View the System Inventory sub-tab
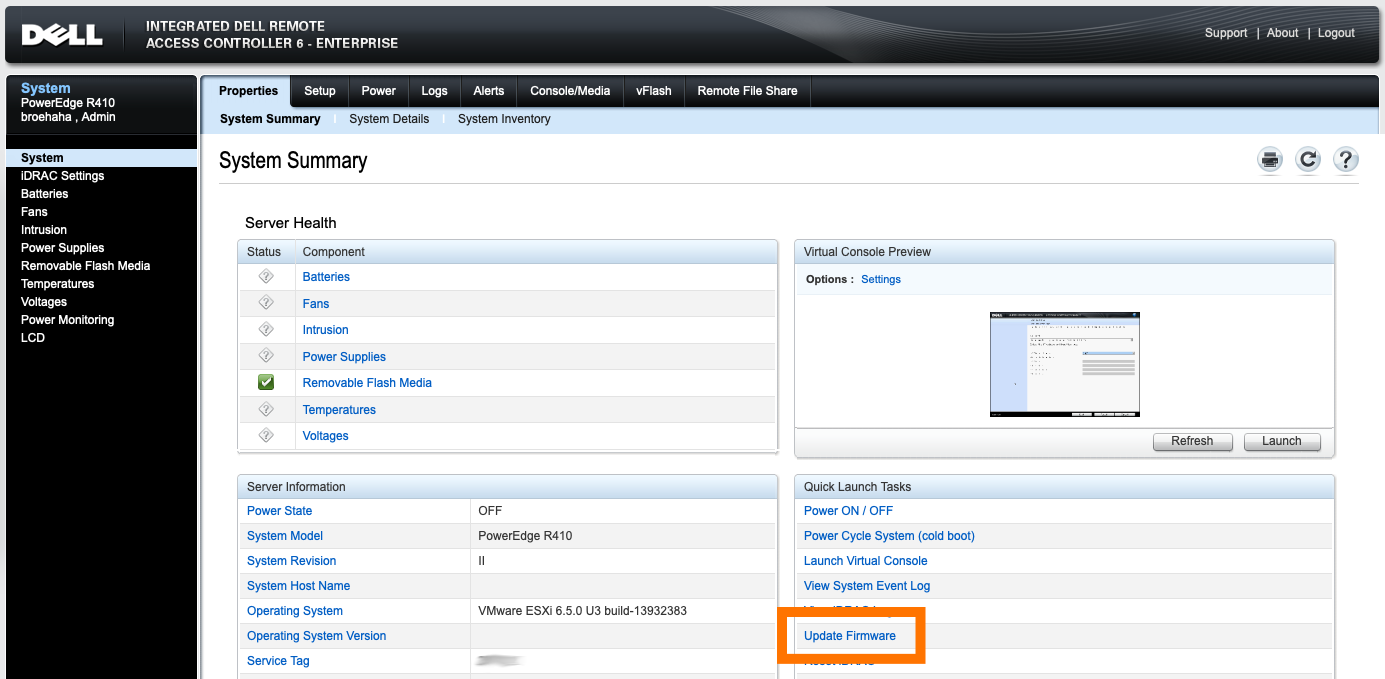 [504, 119]
